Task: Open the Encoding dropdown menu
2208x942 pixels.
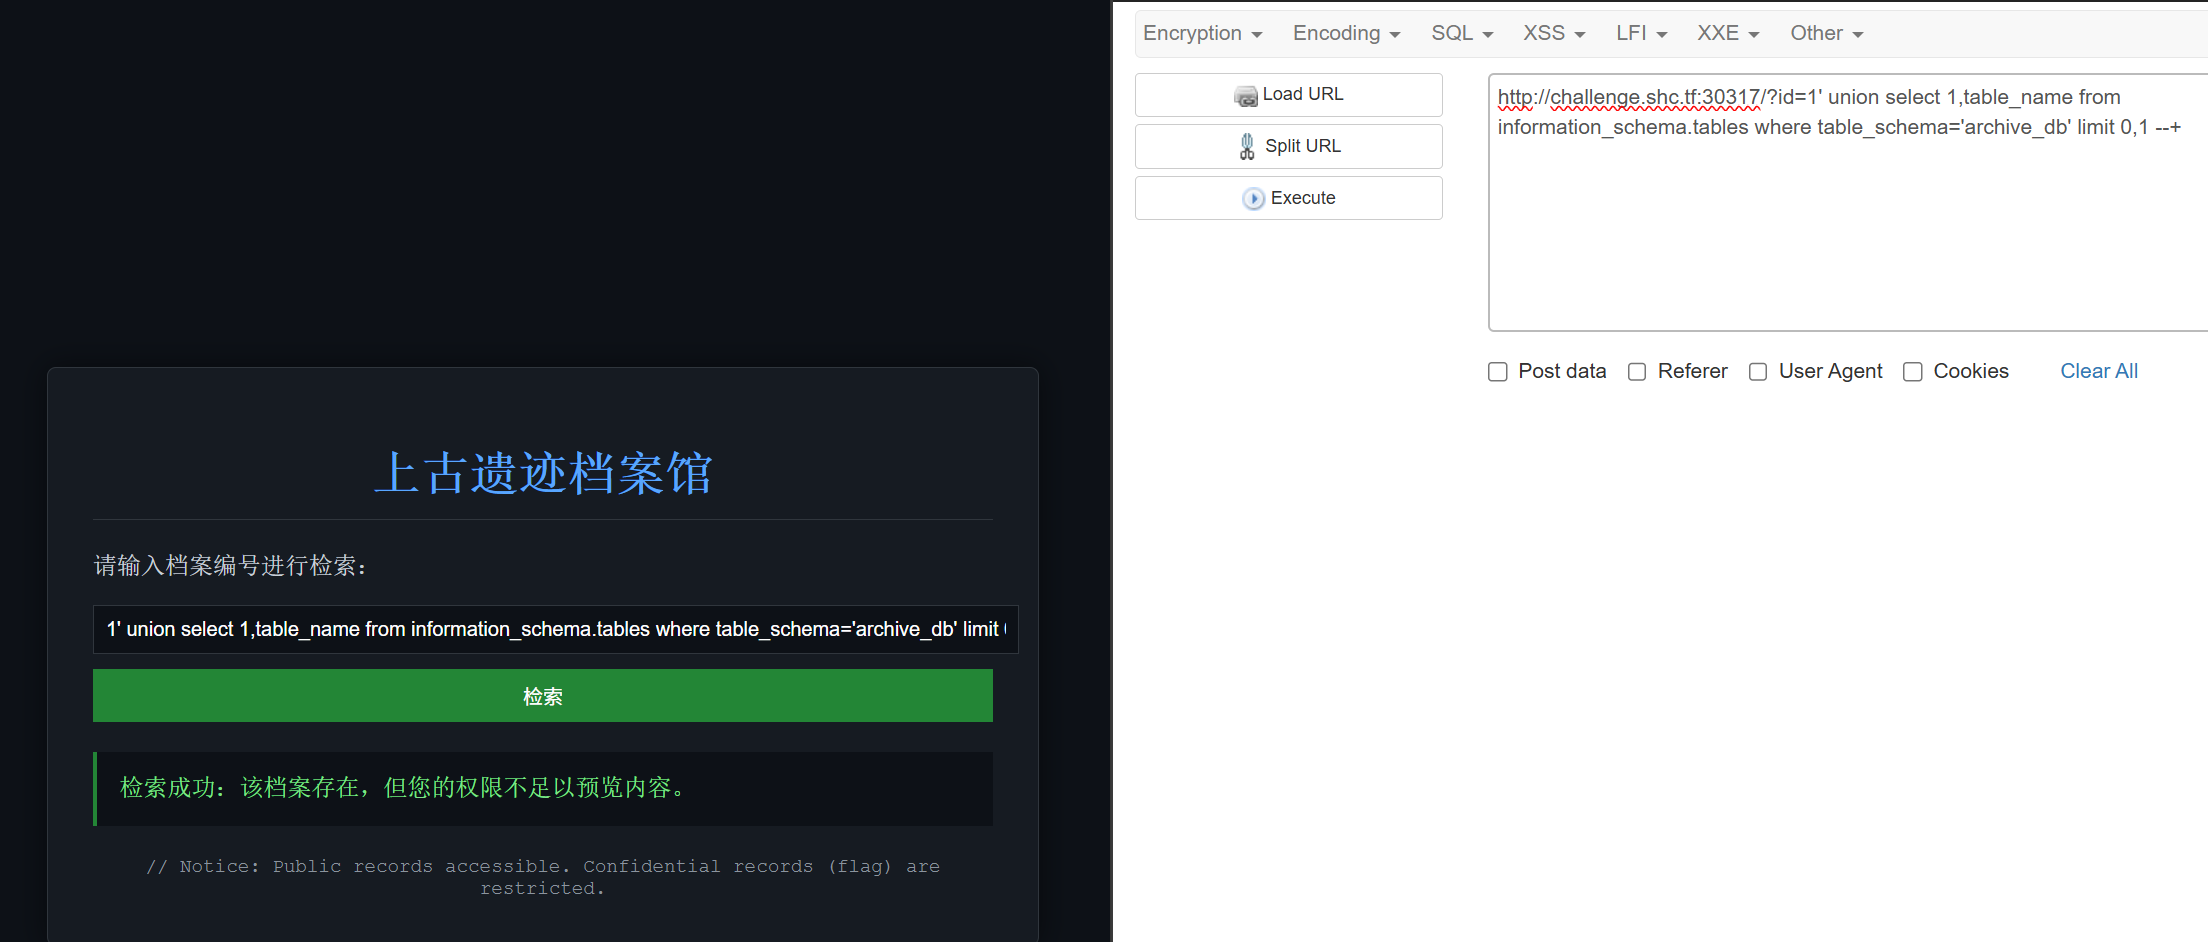Action: pyautogui.click(x=1346, y=33)
